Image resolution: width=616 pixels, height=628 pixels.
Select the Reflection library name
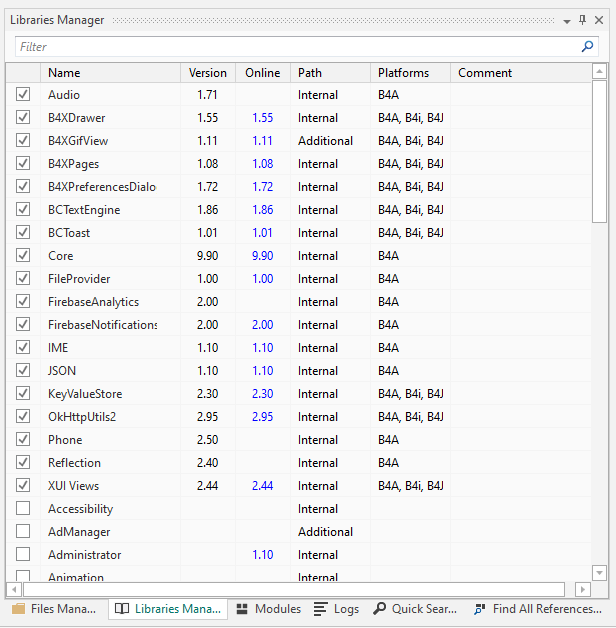(x=74, y=463)
